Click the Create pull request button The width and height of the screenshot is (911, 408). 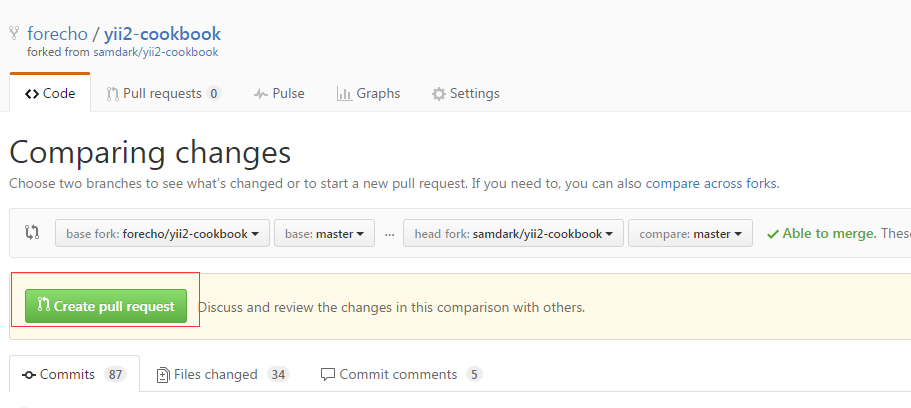click(106, 306)
